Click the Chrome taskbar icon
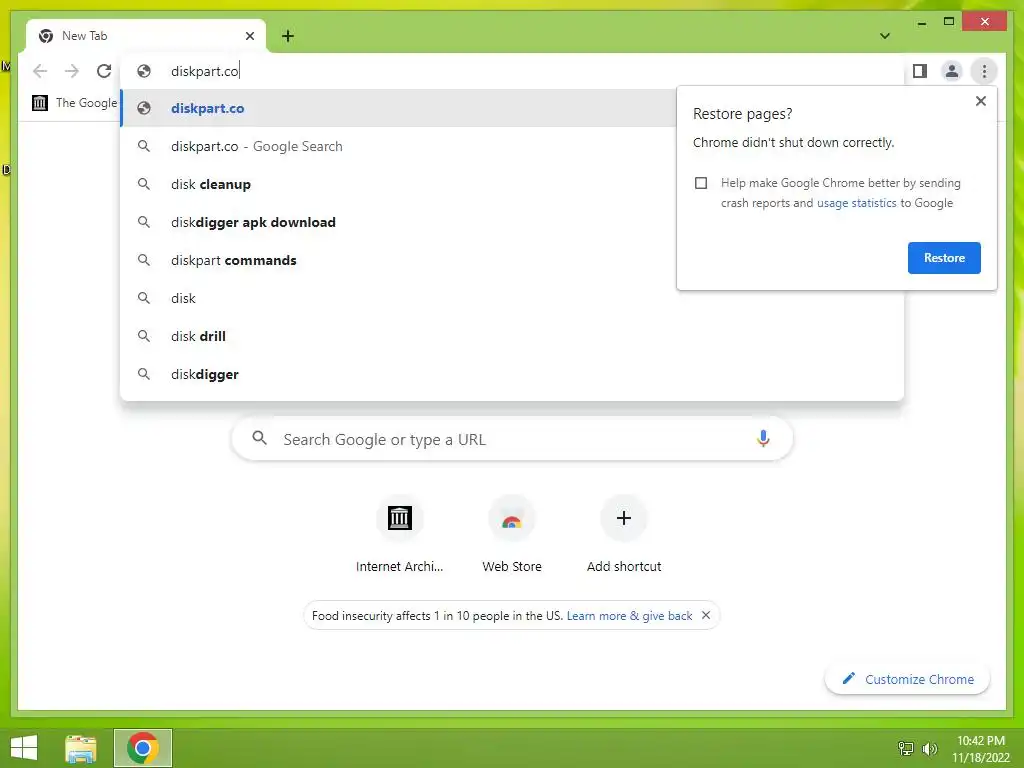 (x=143, y=748)
